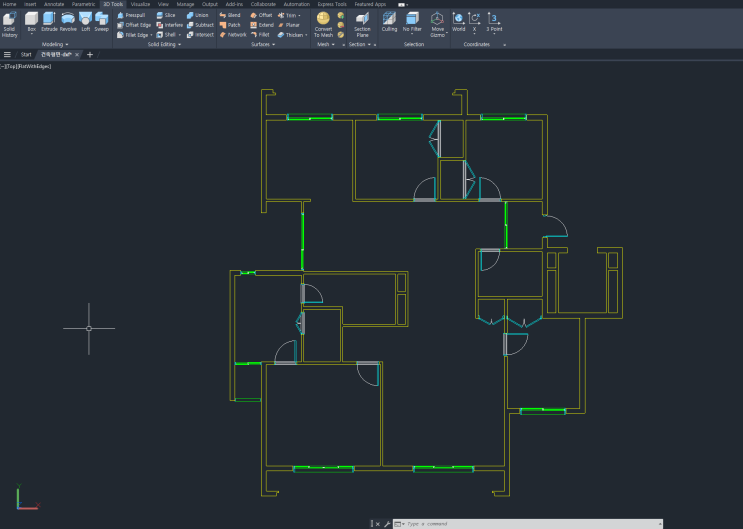The width and height of the screenshot is (743, 529).
Task: Open the Express Tools tab
Action: pyautogui.click(x=332, y=4)
